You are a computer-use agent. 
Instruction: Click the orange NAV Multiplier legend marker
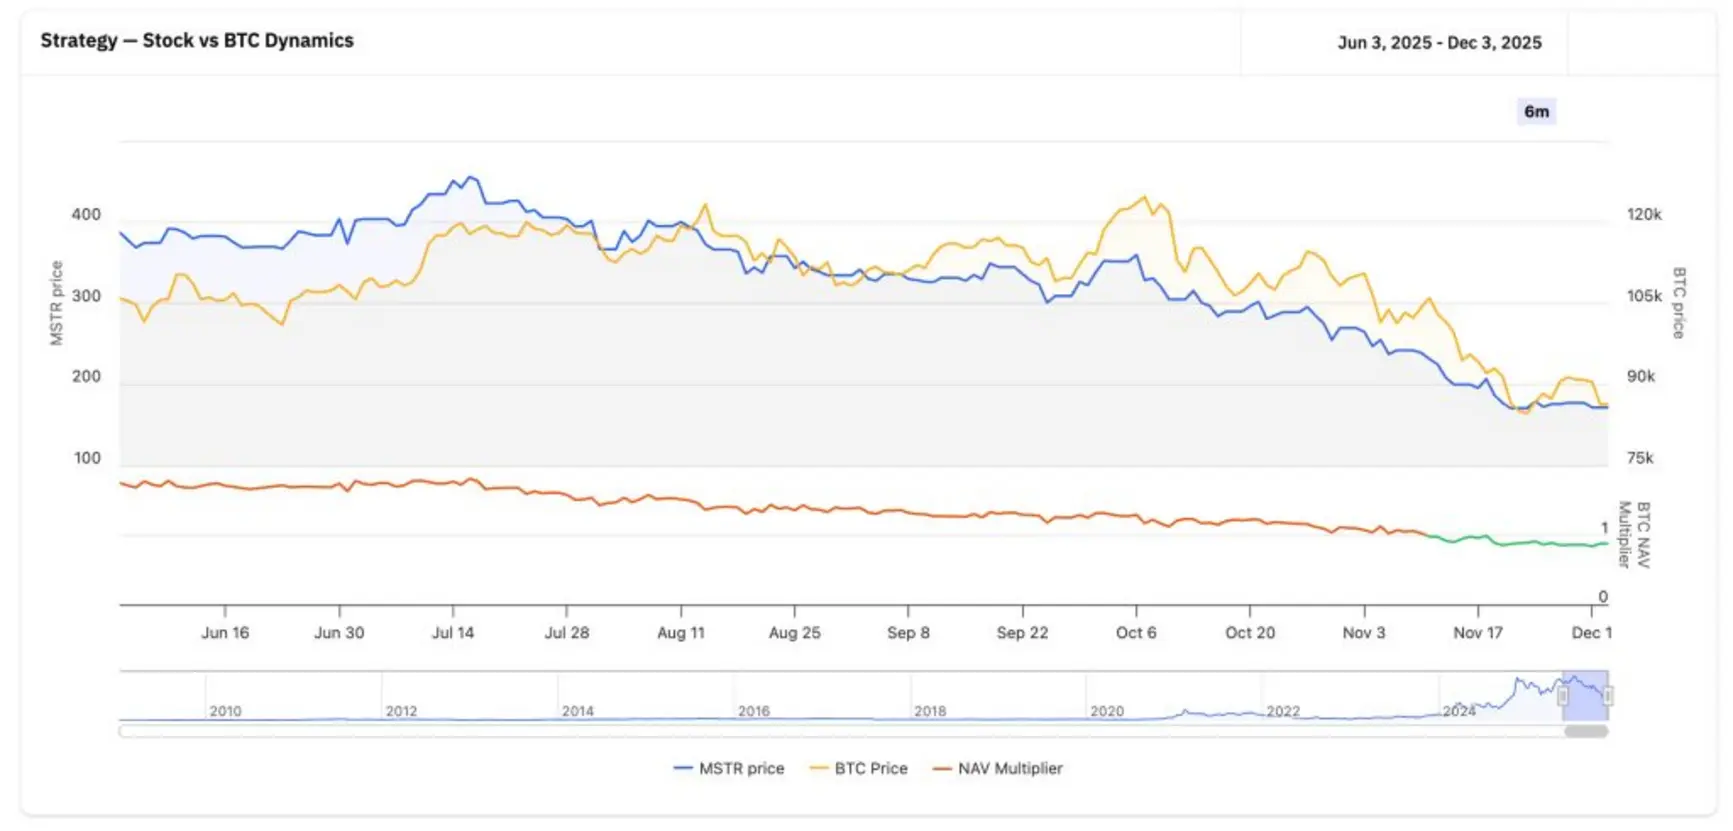[942, 768]
